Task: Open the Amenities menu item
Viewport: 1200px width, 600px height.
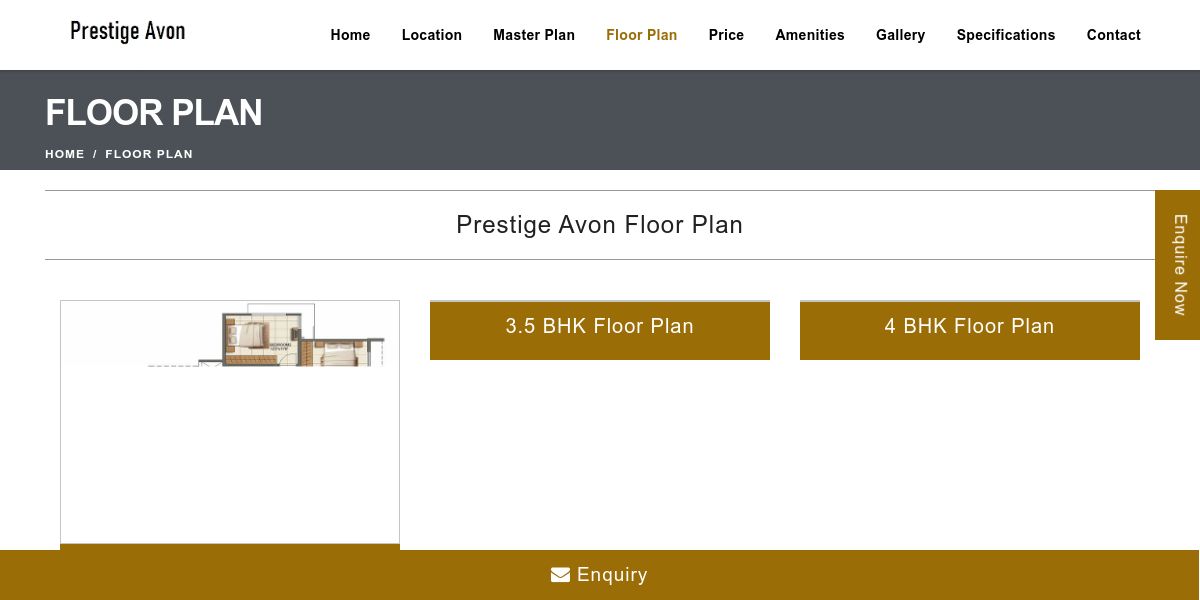Action: coord(810,35)
